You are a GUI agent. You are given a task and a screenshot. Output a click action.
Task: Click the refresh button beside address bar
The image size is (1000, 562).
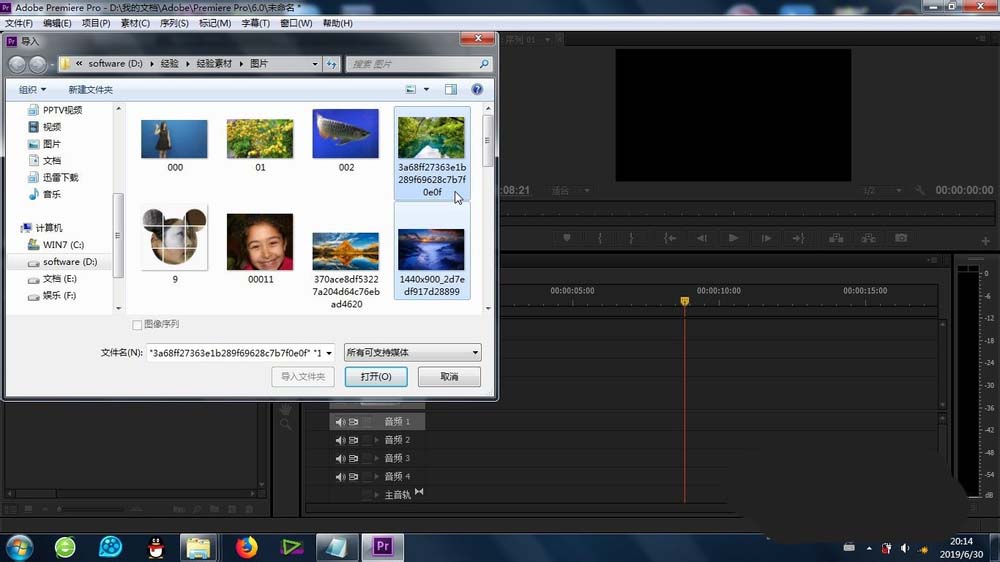pos(332,64)
